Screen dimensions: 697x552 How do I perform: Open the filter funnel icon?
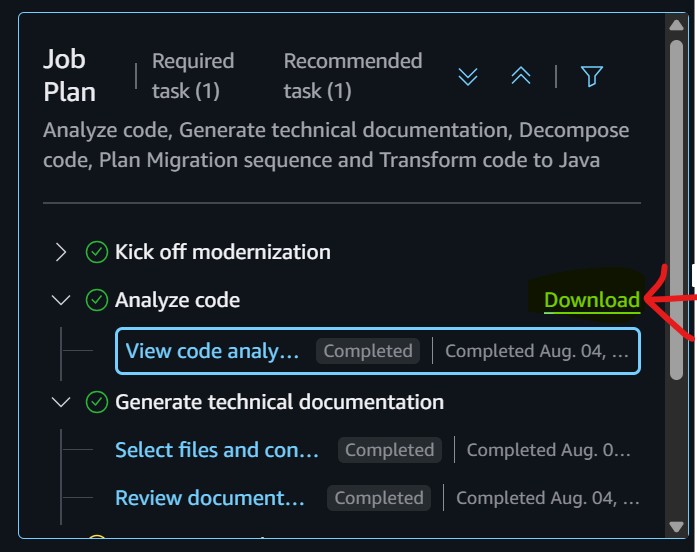point(592,76)
